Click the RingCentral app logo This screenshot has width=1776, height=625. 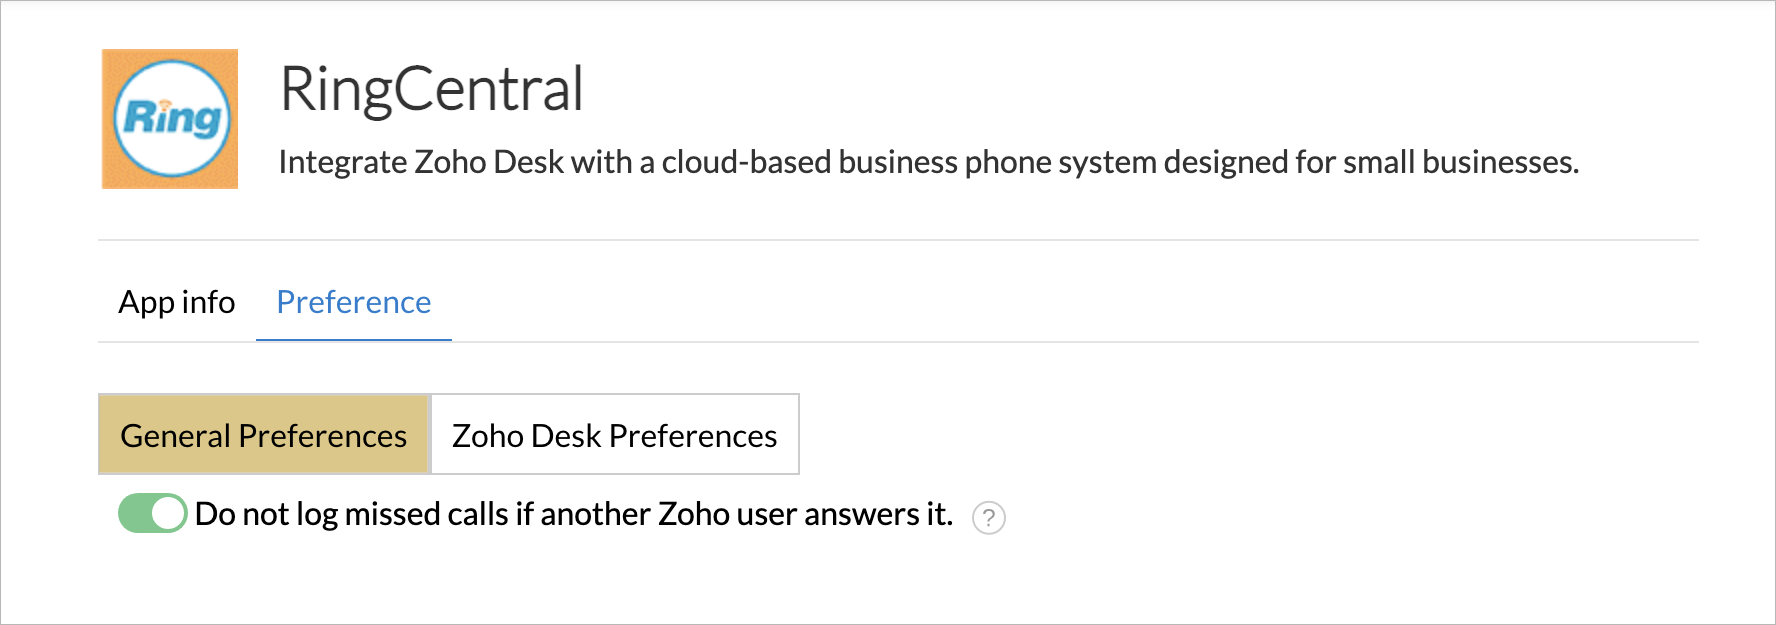tap(170, 119)
